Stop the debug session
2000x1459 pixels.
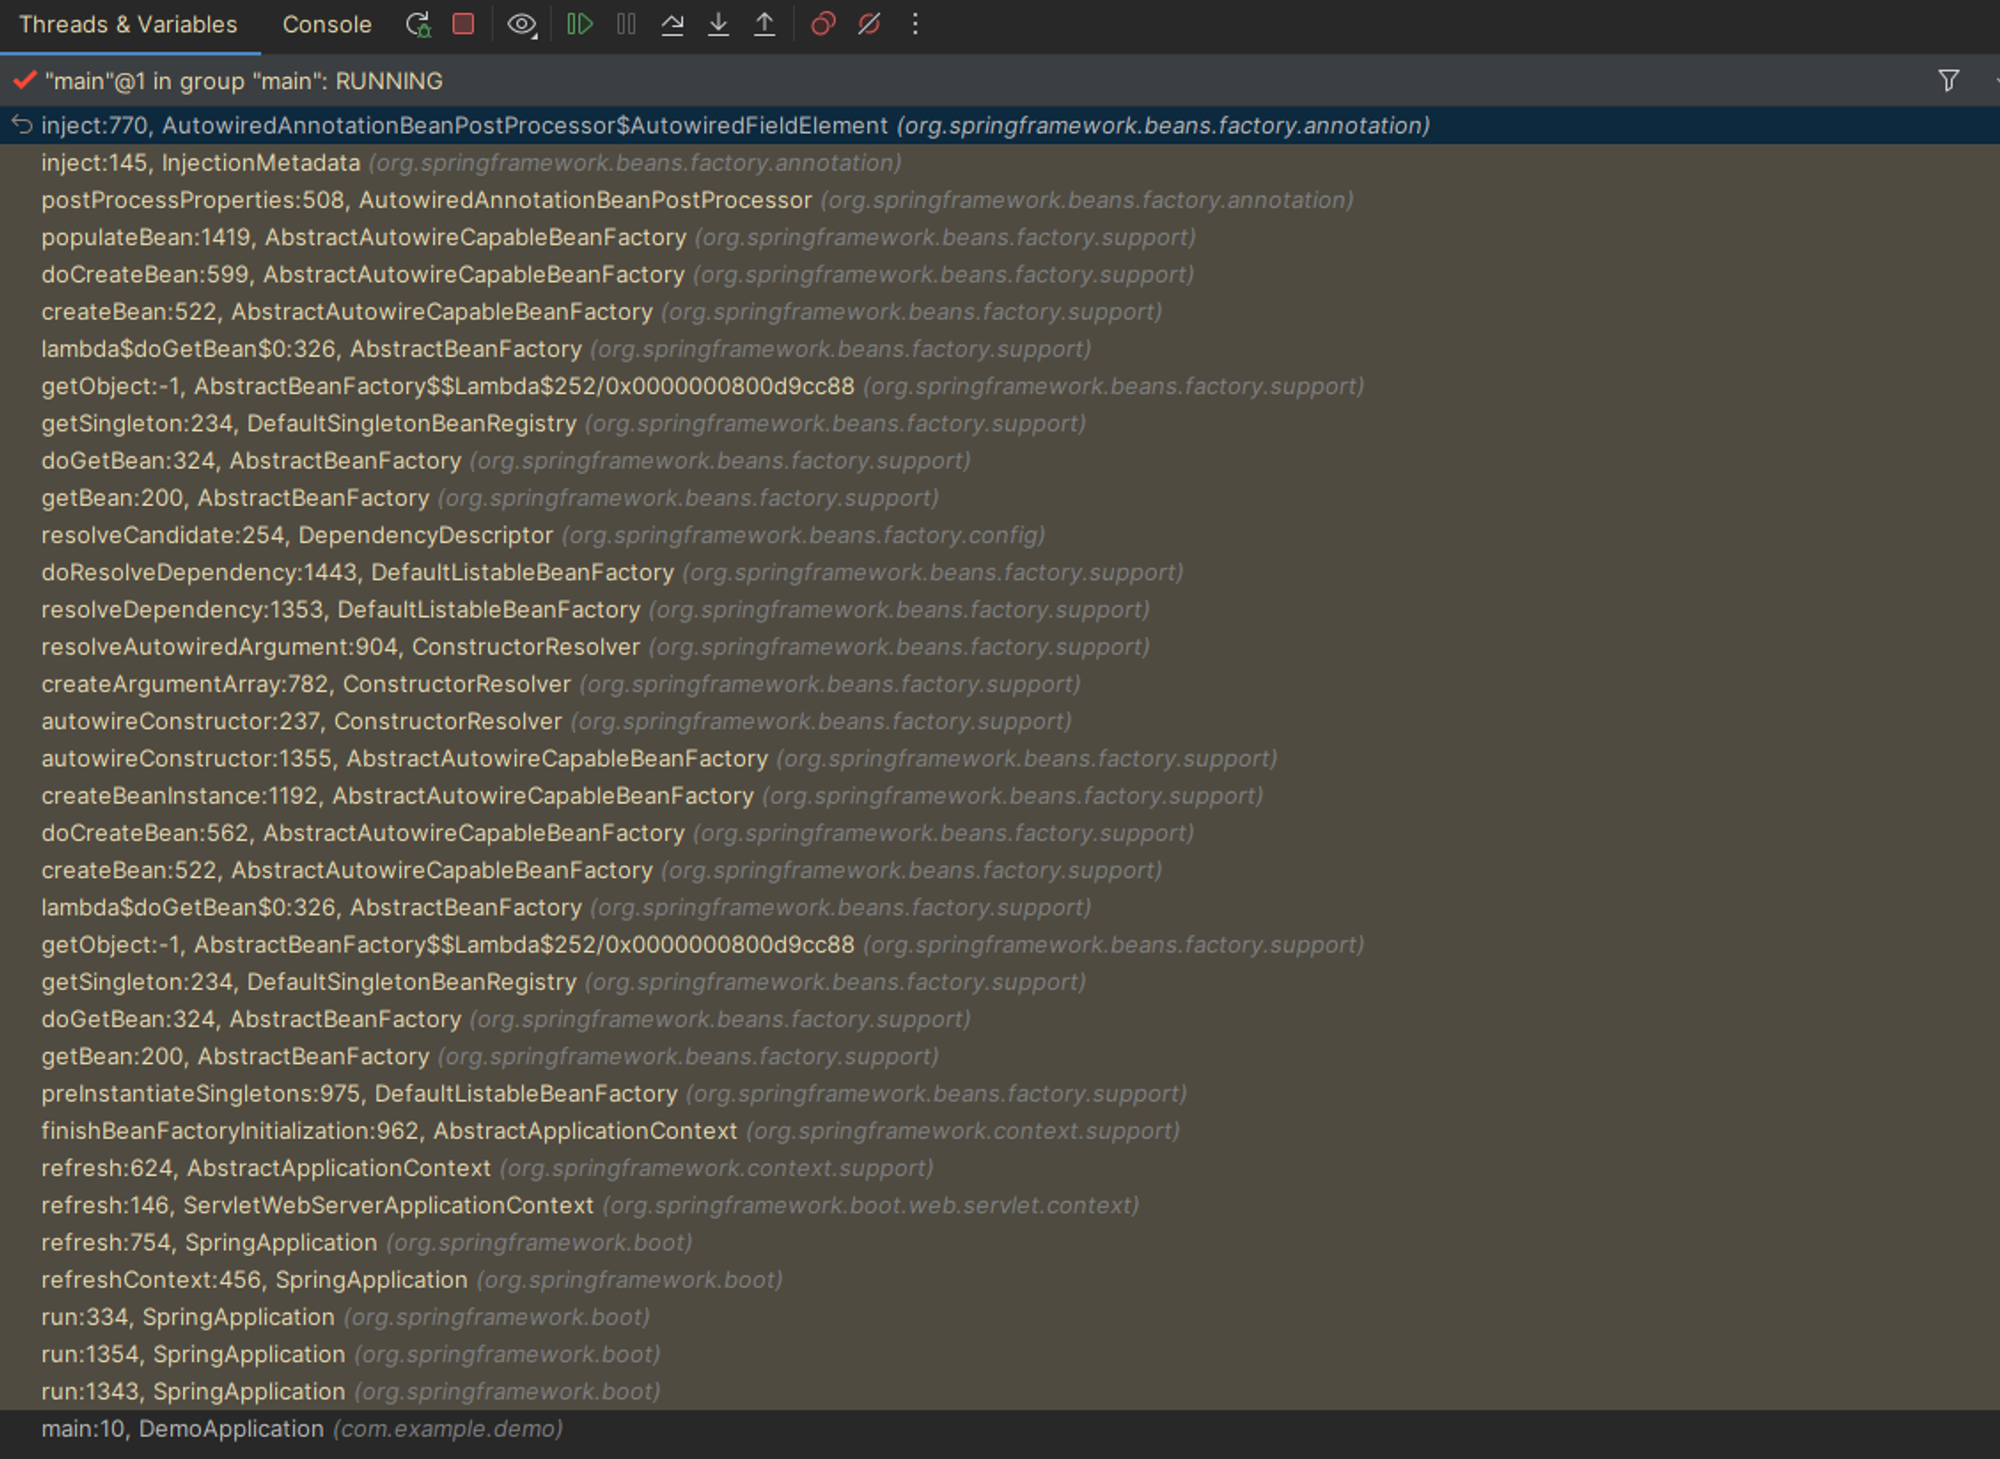463,24
